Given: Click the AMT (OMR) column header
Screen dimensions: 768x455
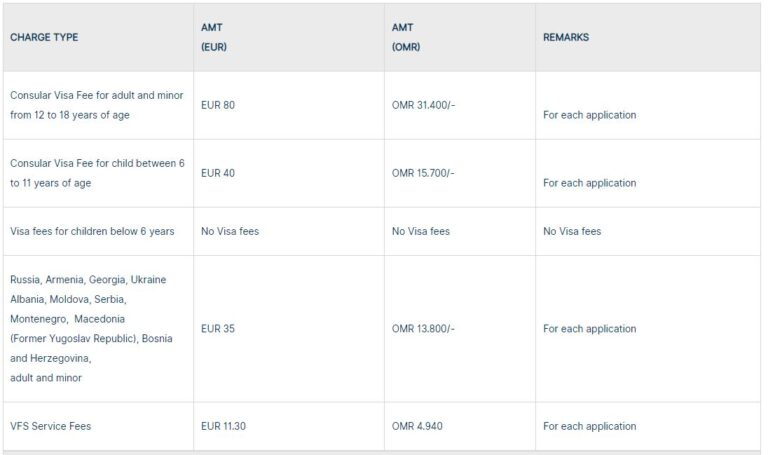Looking at the screenshot, I should (406, 37).
